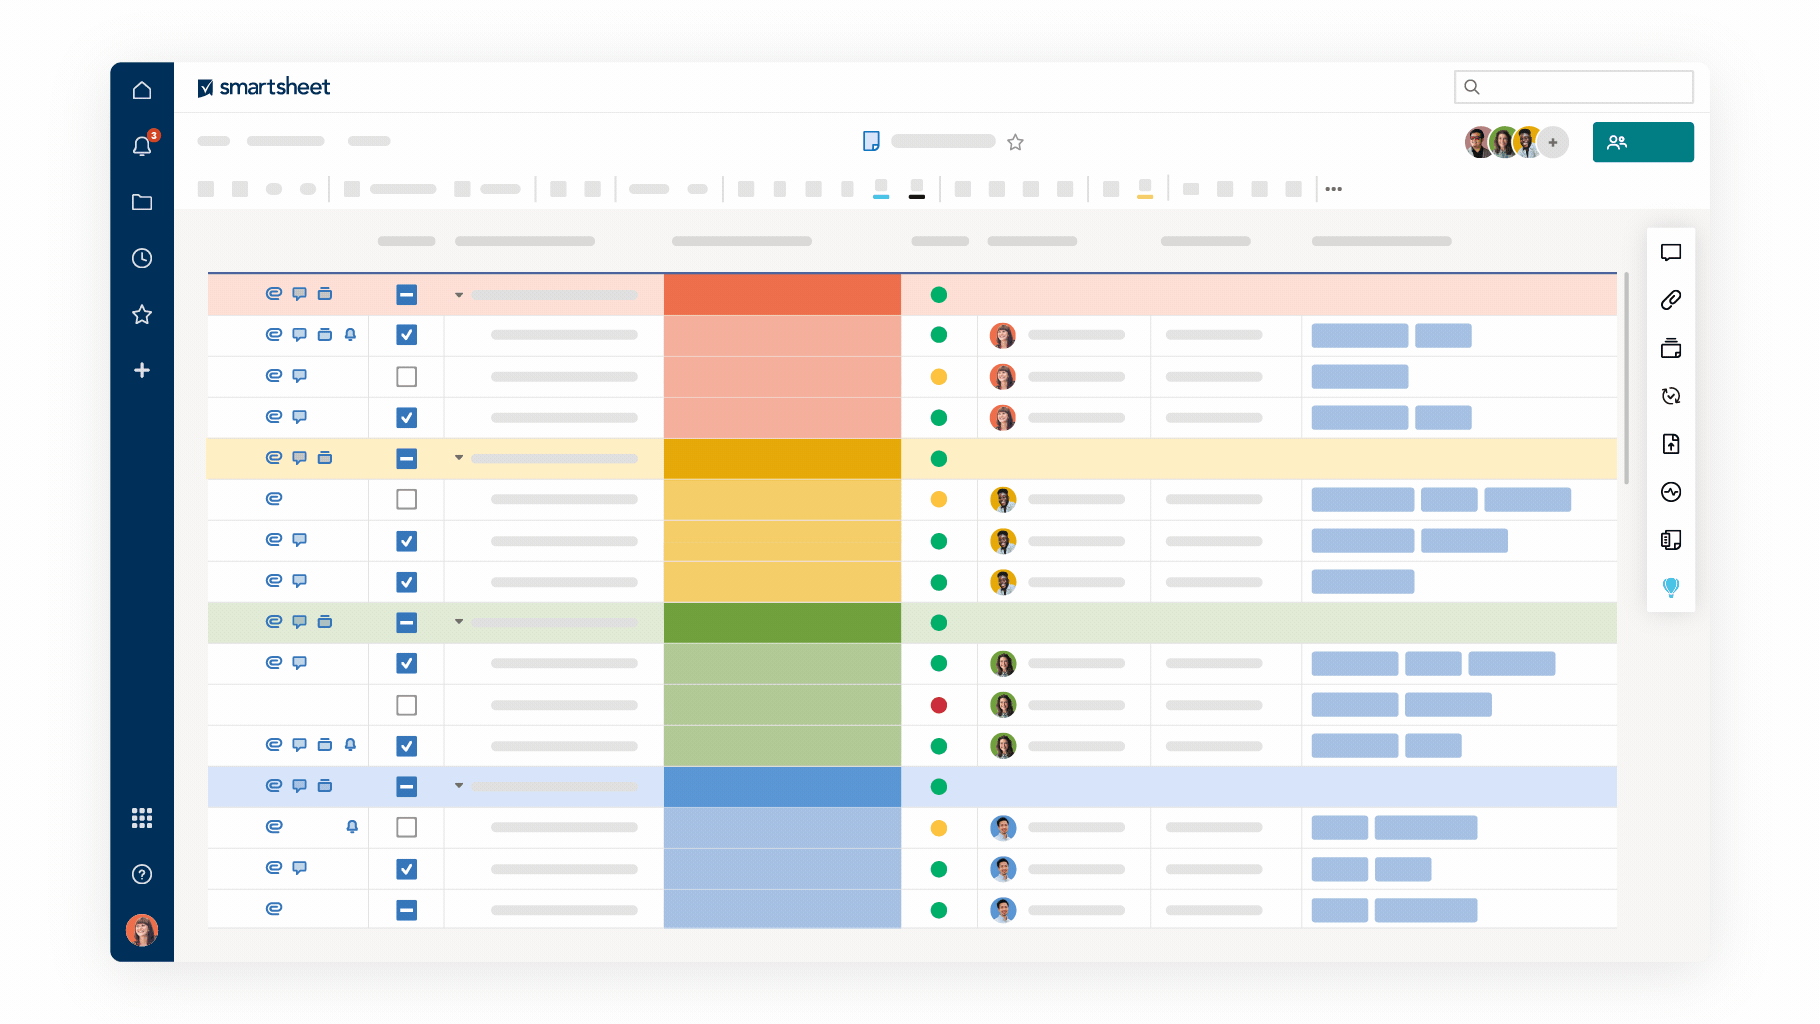
Task: Open the Conversations panel
Action: click(1671, 253)
